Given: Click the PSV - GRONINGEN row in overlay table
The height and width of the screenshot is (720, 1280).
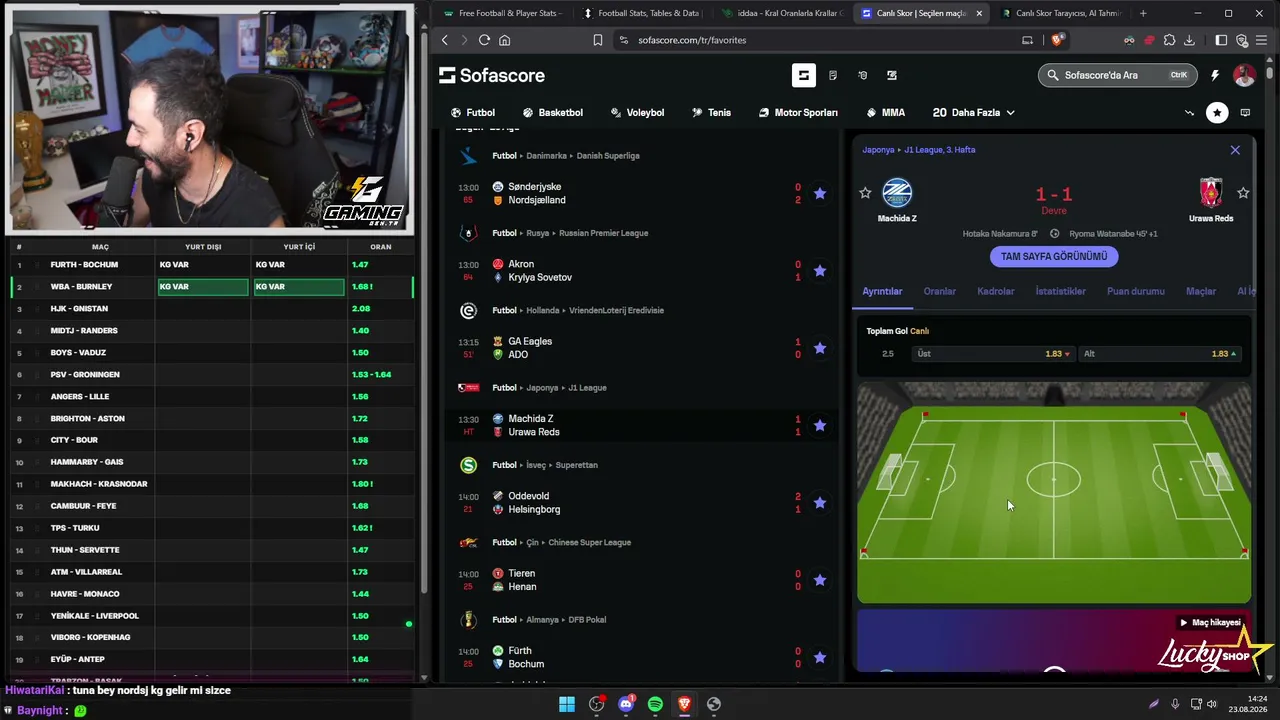Looking at the screenshot, I should click(x=212, y=375).
